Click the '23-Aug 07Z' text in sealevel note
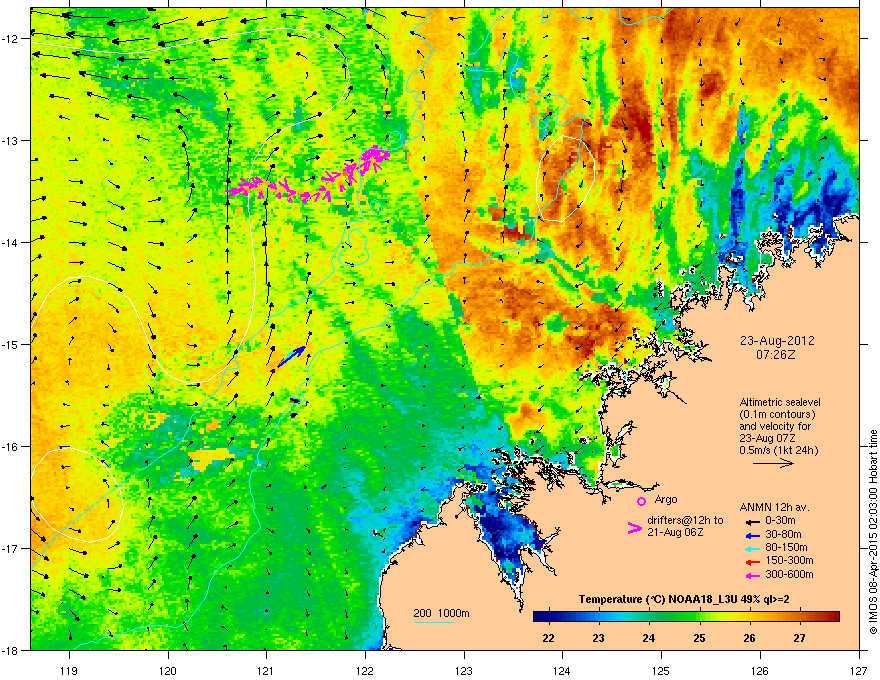Image resolution: width=880 pixels, height=680 pixels. pos(766,438)
